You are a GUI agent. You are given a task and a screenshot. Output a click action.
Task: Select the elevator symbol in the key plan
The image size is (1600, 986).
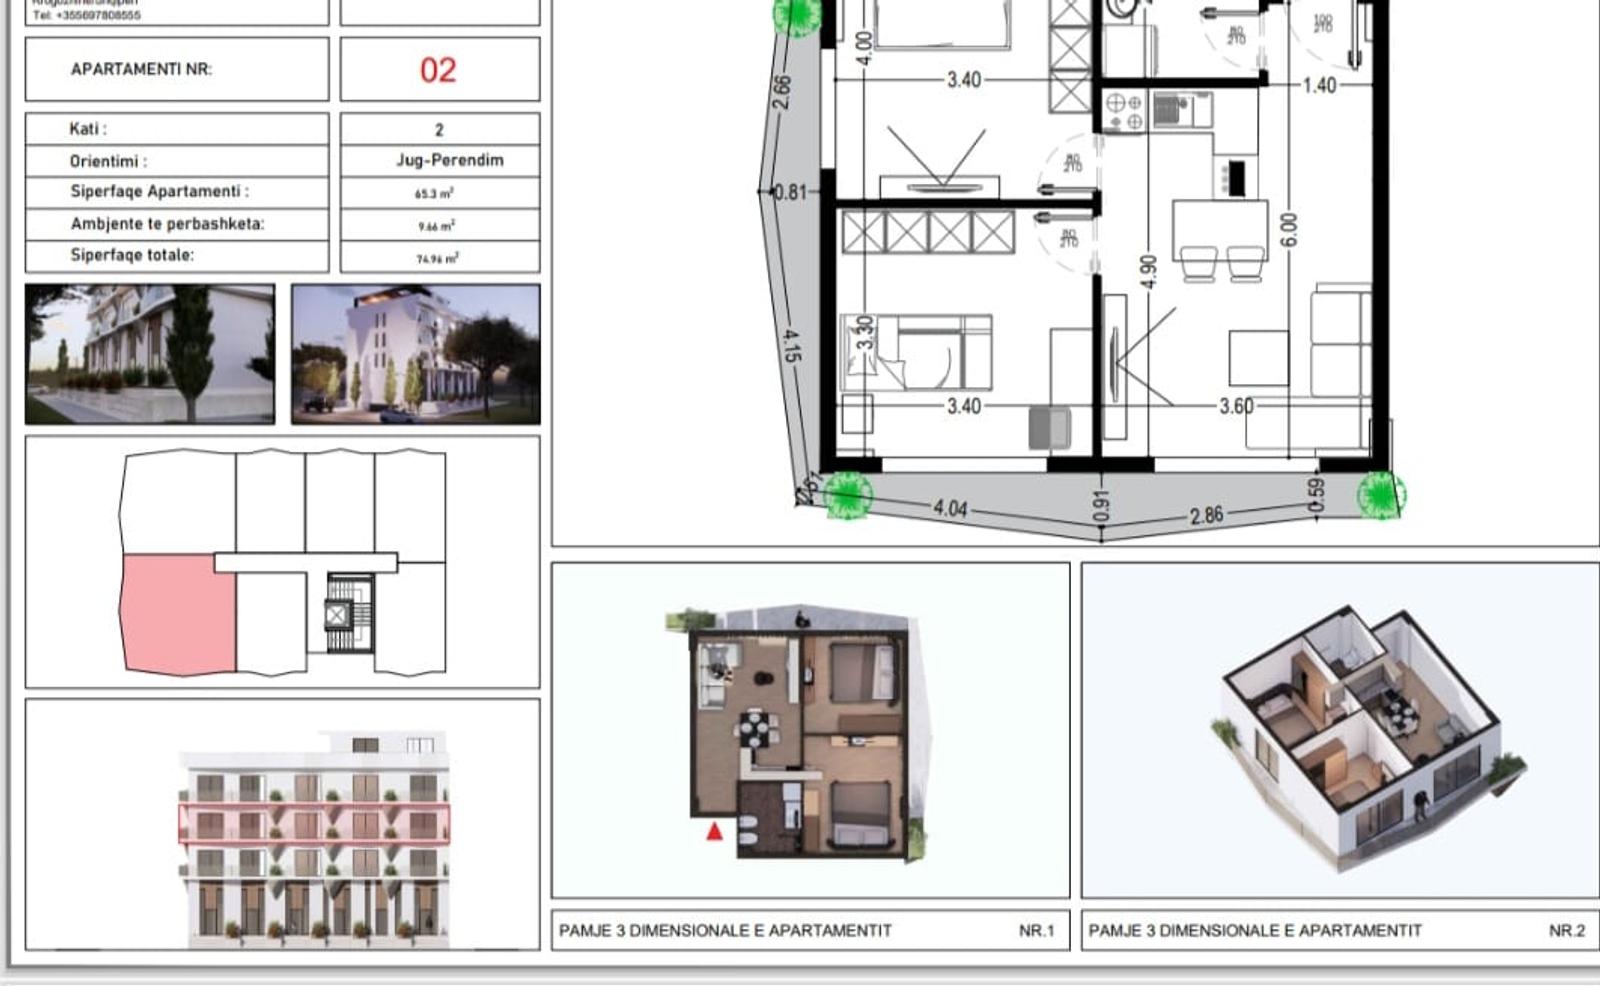pyautogui.click(x=338, y=614)
